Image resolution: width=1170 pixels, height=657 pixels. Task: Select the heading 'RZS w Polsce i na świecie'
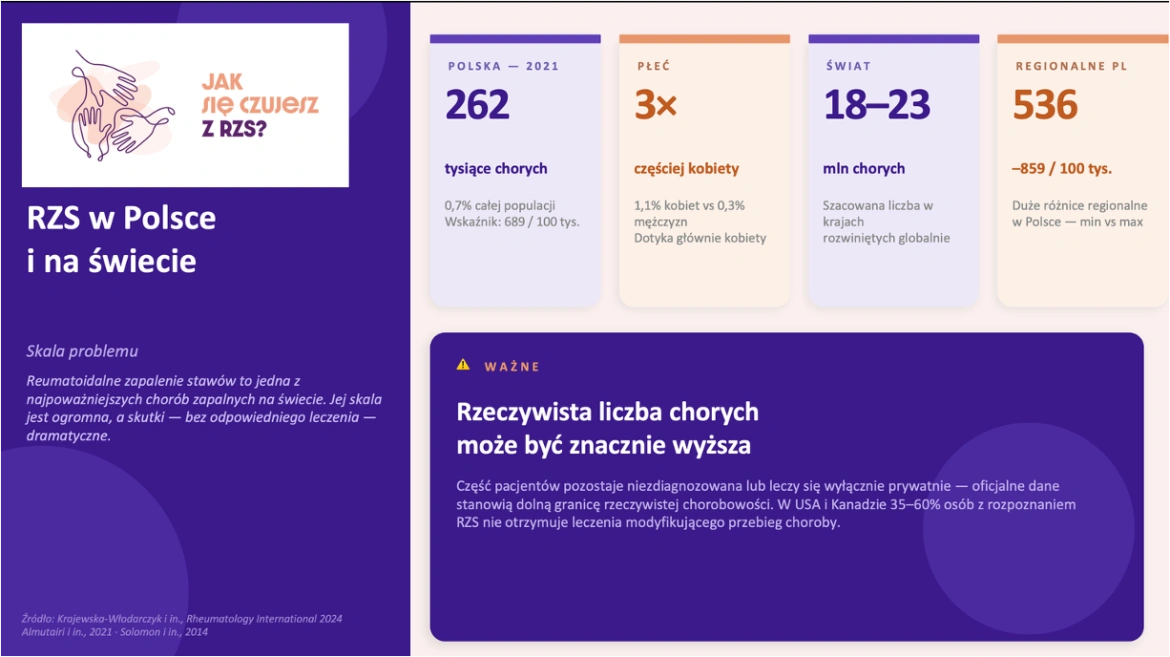pos(121,239)
